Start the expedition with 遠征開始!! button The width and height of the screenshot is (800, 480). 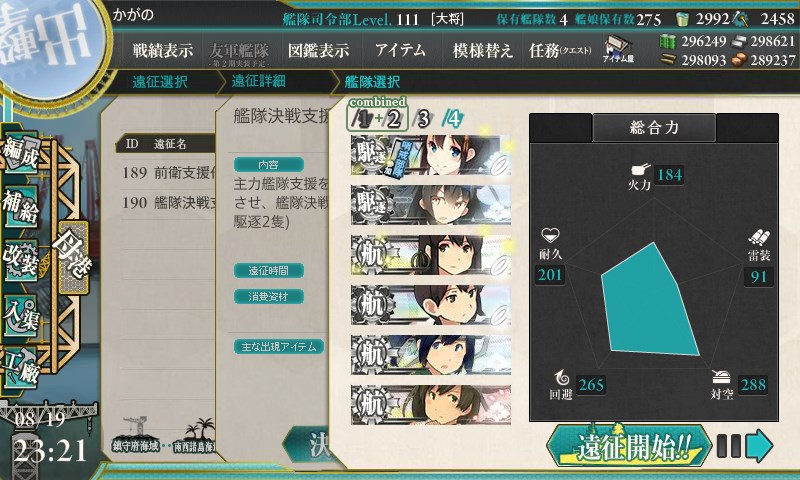629,446
